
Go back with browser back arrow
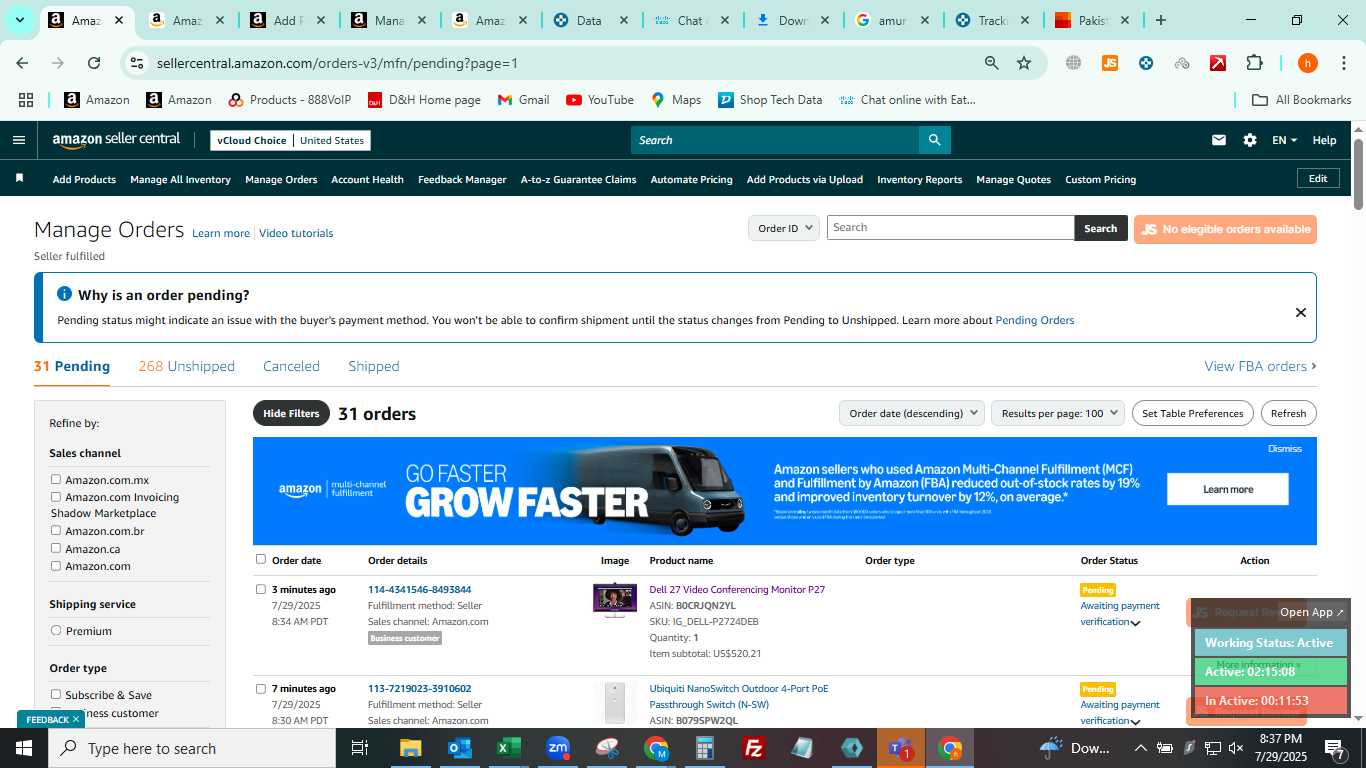pos(22,63)
